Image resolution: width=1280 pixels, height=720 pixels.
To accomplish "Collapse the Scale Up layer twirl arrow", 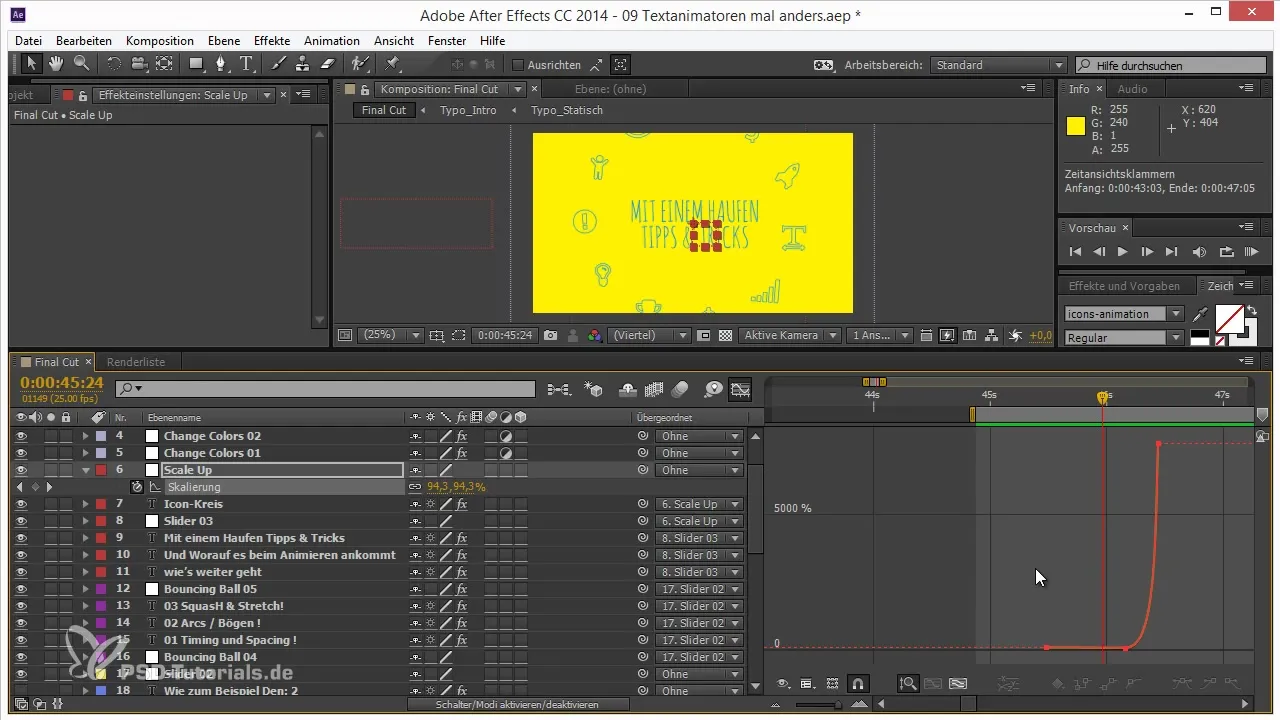I will [x=85, y=470].
